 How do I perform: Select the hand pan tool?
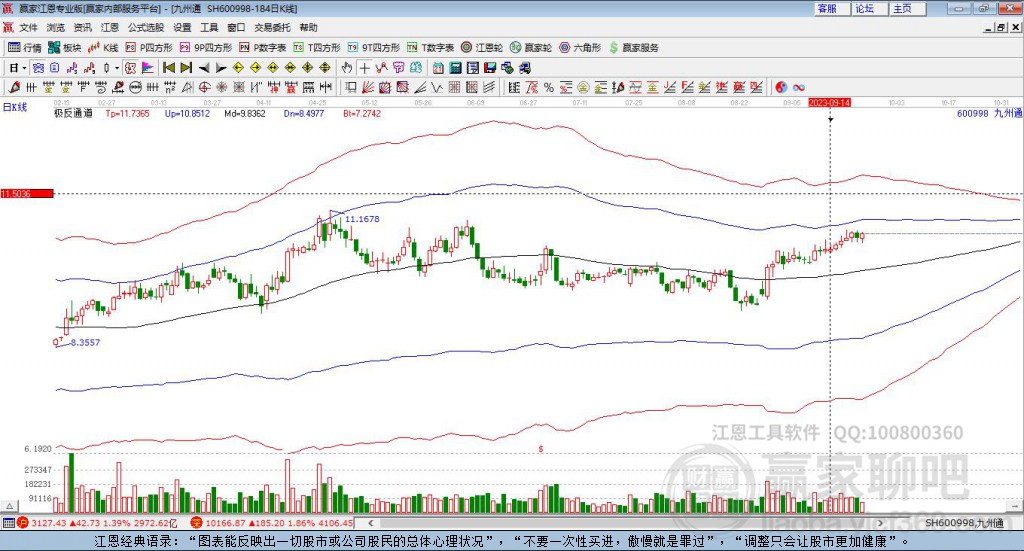(347, 67)
